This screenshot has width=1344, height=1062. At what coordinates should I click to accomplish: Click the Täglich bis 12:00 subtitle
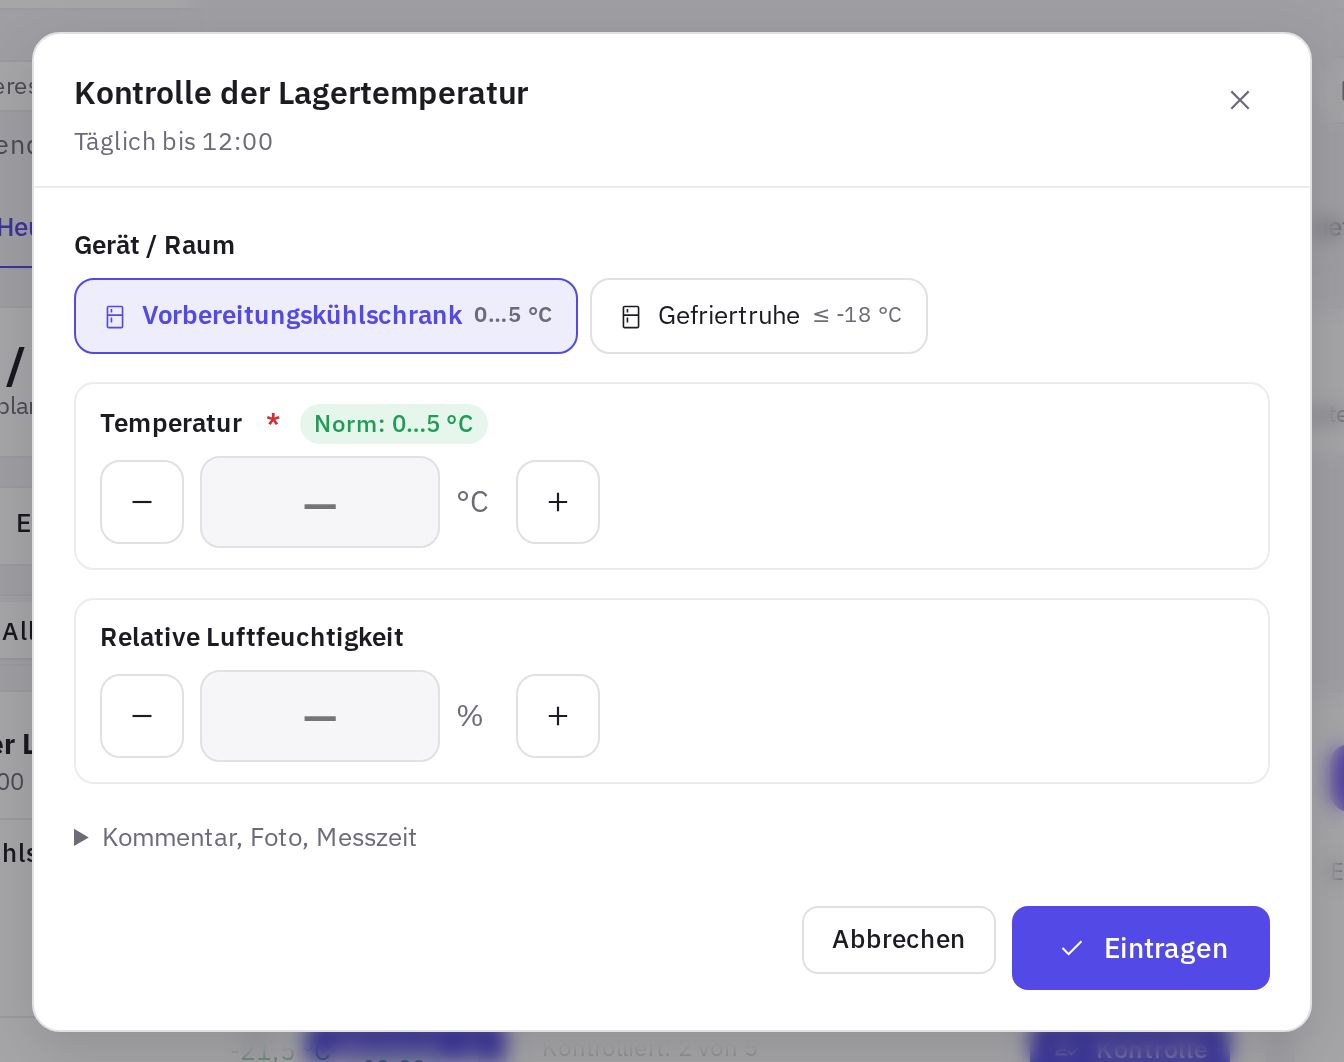click(174, 142)
